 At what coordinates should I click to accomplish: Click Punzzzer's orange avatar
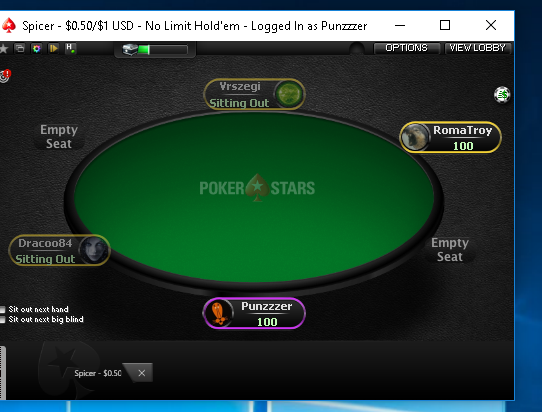click(218, 313)
